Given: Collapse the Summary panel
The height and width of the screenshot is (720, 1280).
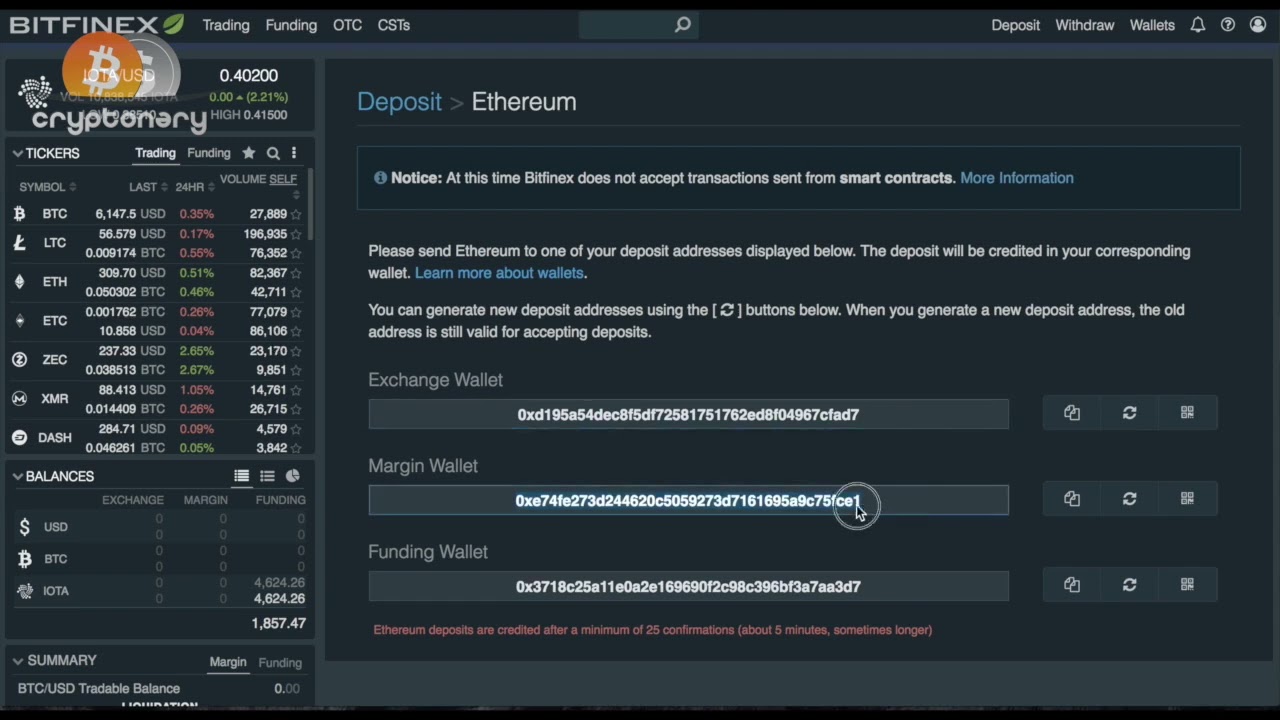Looking at the screenshot, I should point(17,660).
